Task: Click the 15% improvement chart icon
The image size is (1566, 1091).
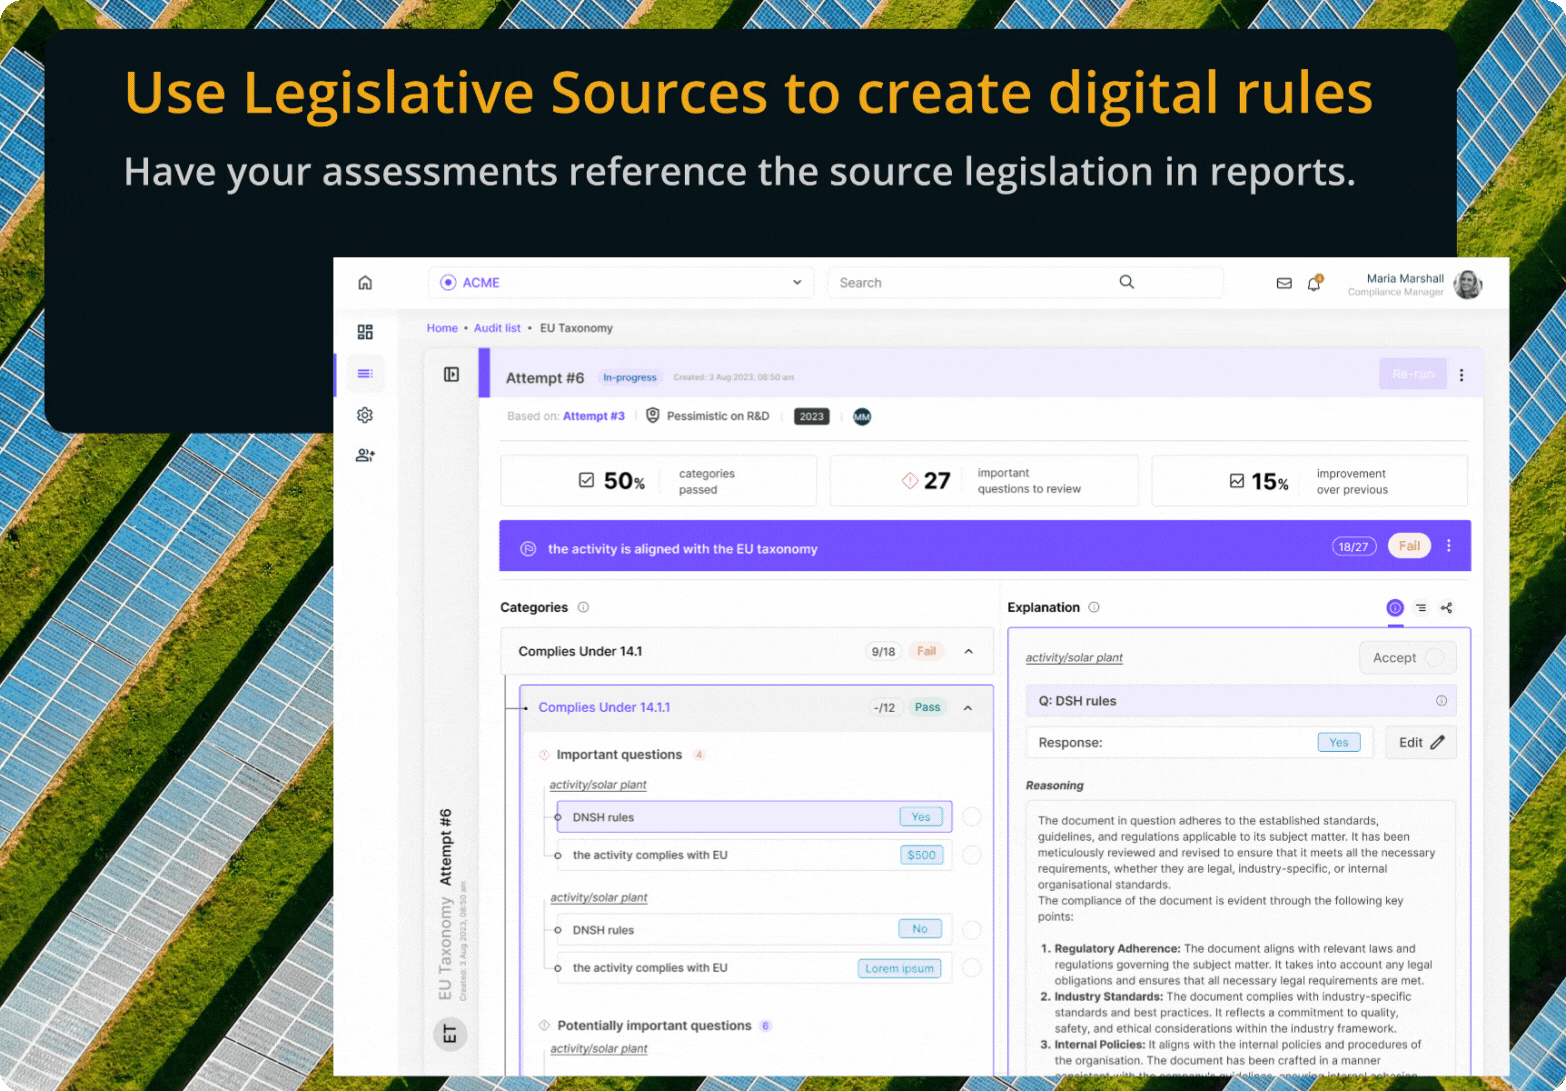Action: pos(1237,481)
